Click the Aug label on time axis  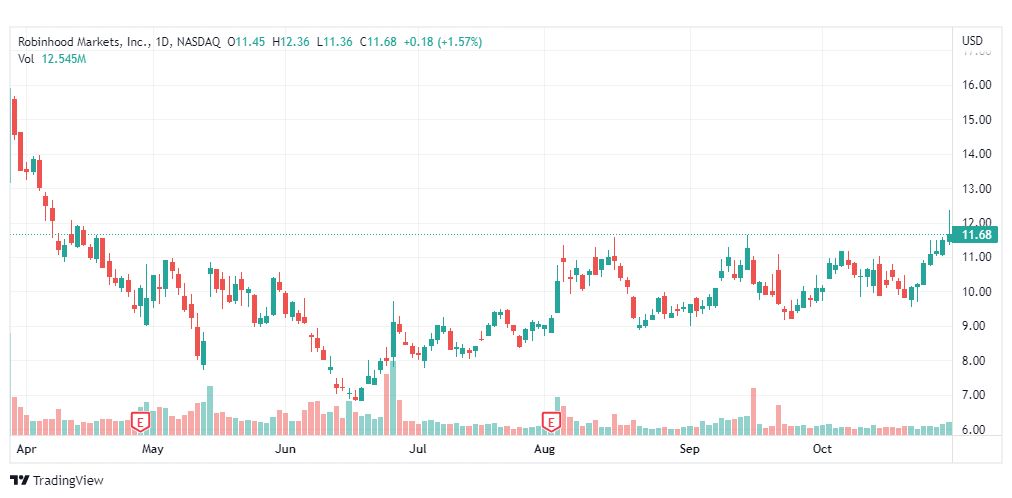545,448
